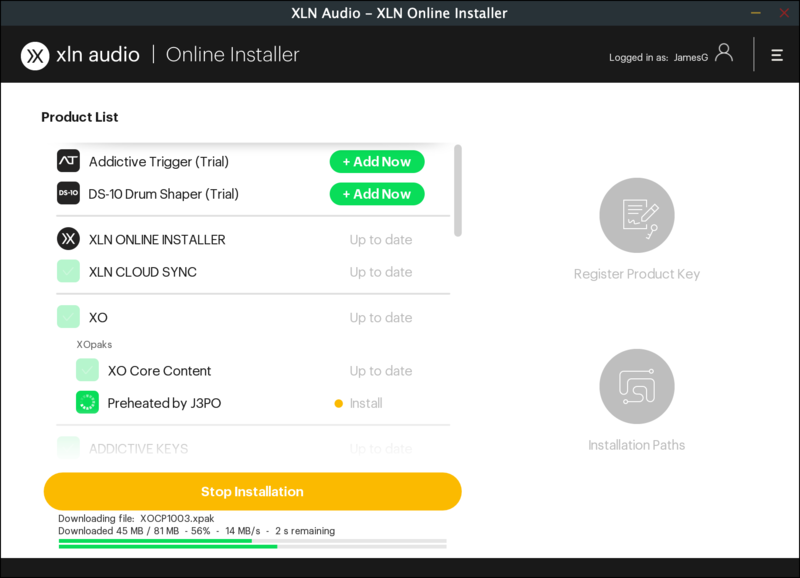The width and height of the screenshot is (800, 578).
Task: Click the XLN Online Installer row icon
Action: 68,239
